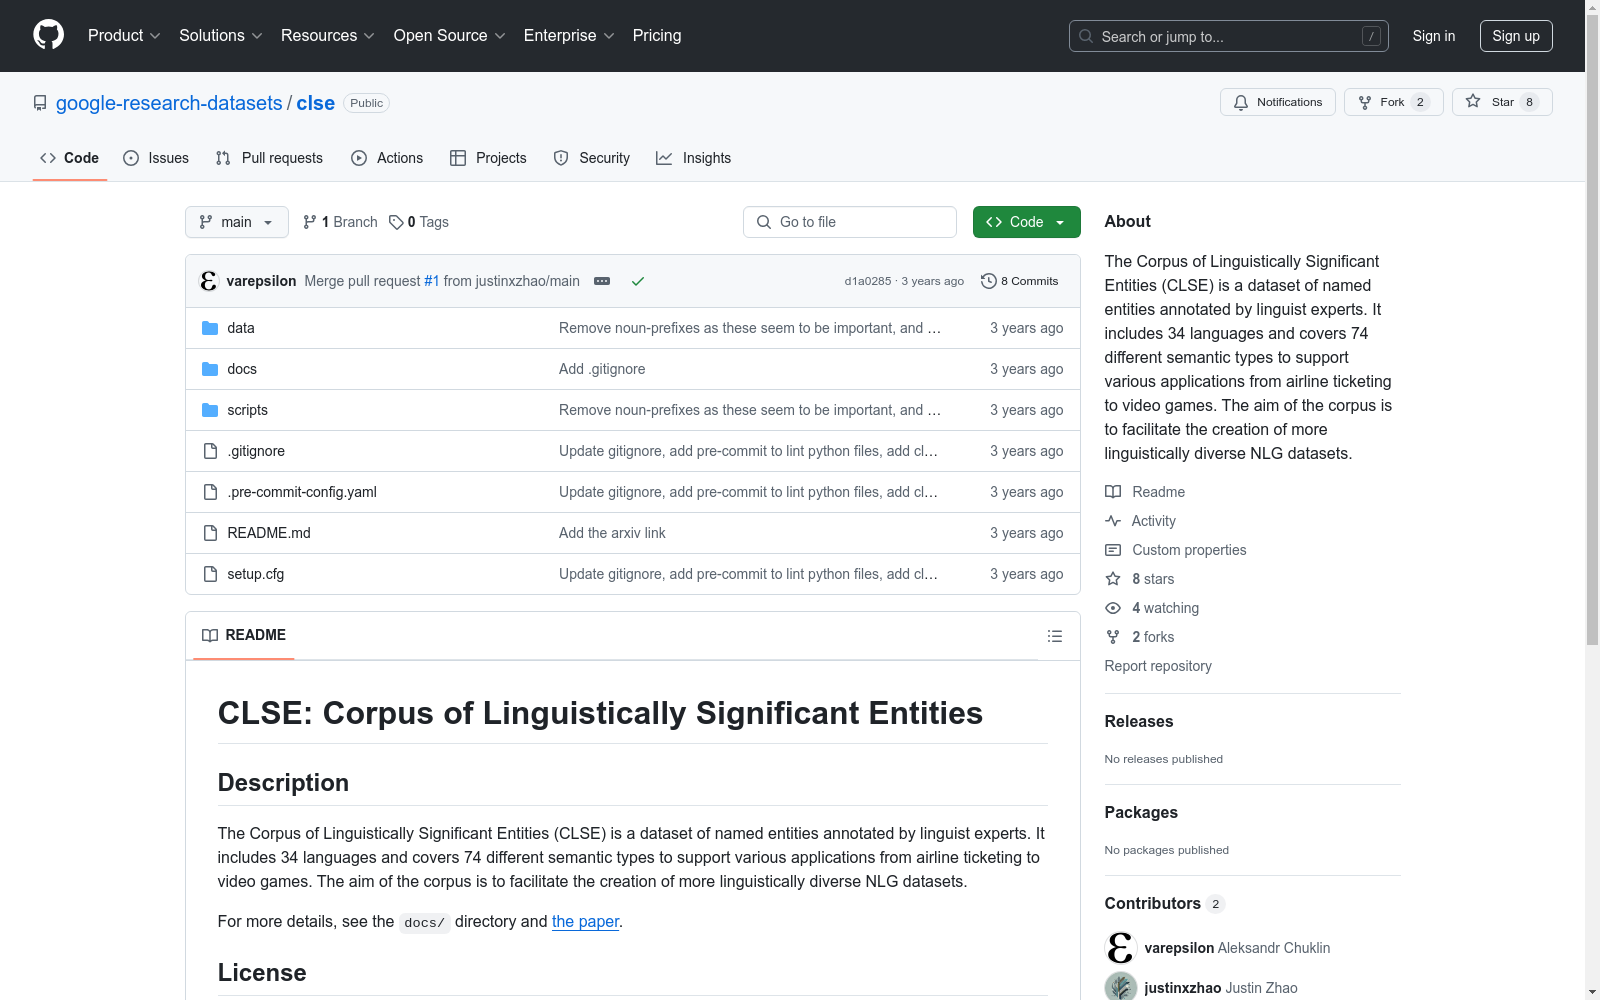Open the Pricing page
This screenshot has height=1000, width=1600.
(657, 35)
